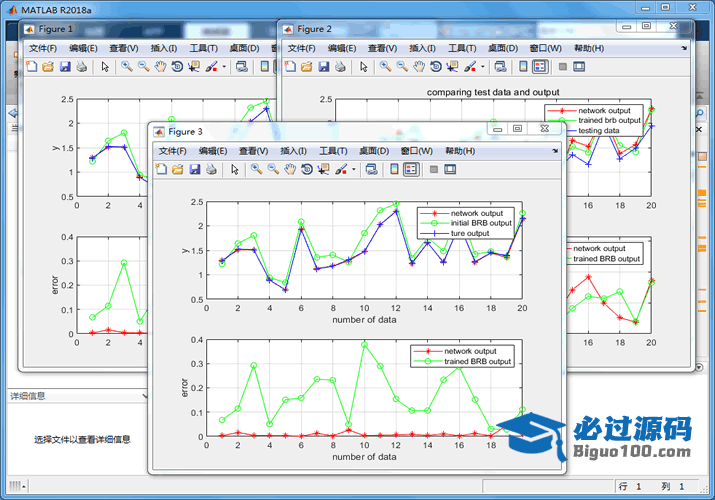Select Brush data tool in Figure 3

(341, 170)
